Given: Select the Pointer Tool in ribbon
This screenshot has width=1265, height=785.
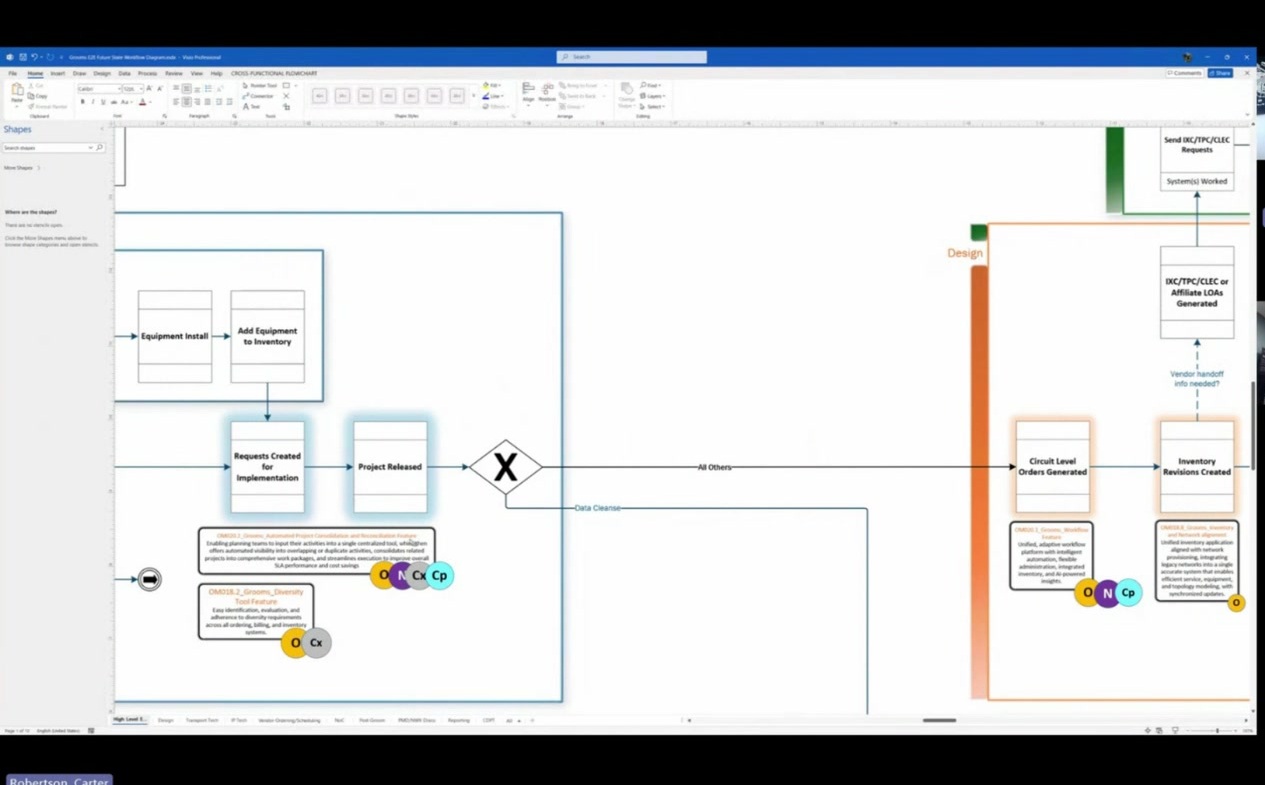Looking at the screenshot, I should click(x=260, y=86).
